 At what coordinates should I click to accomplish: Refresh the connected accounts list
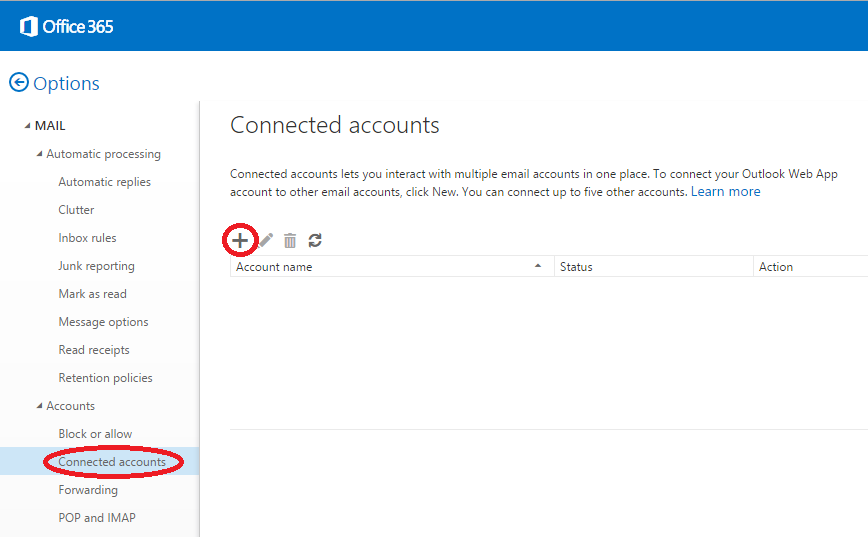tap(315, 240)
